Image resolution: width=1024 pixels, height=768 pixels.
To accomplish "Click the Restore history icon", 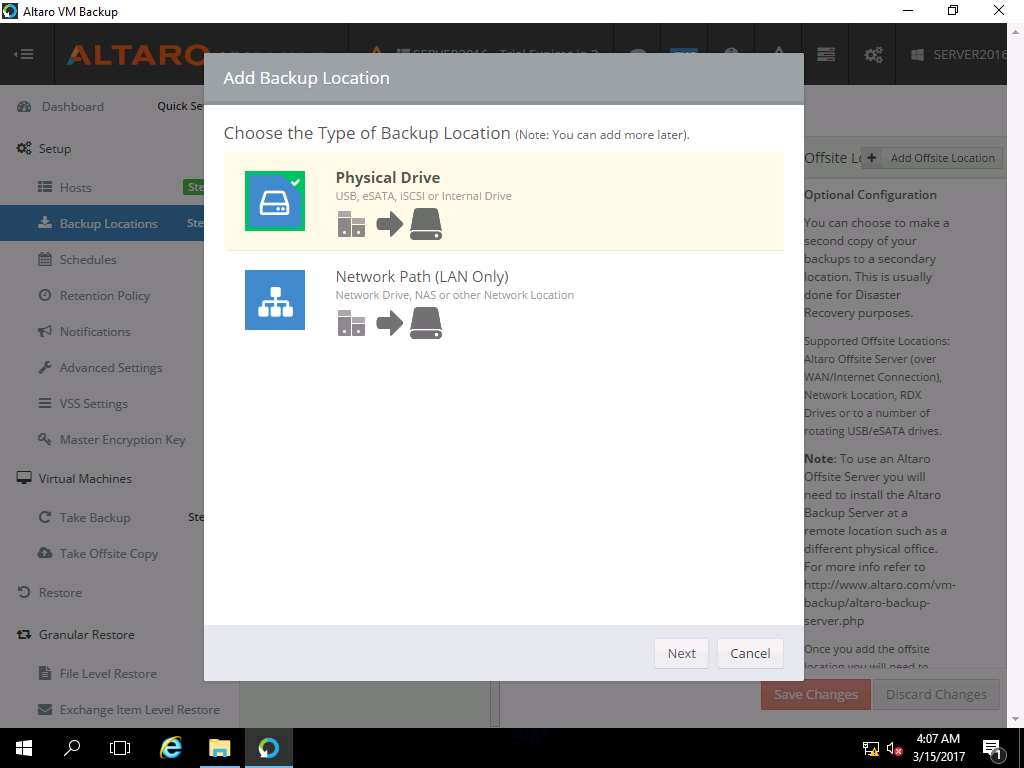I will 24,592.
